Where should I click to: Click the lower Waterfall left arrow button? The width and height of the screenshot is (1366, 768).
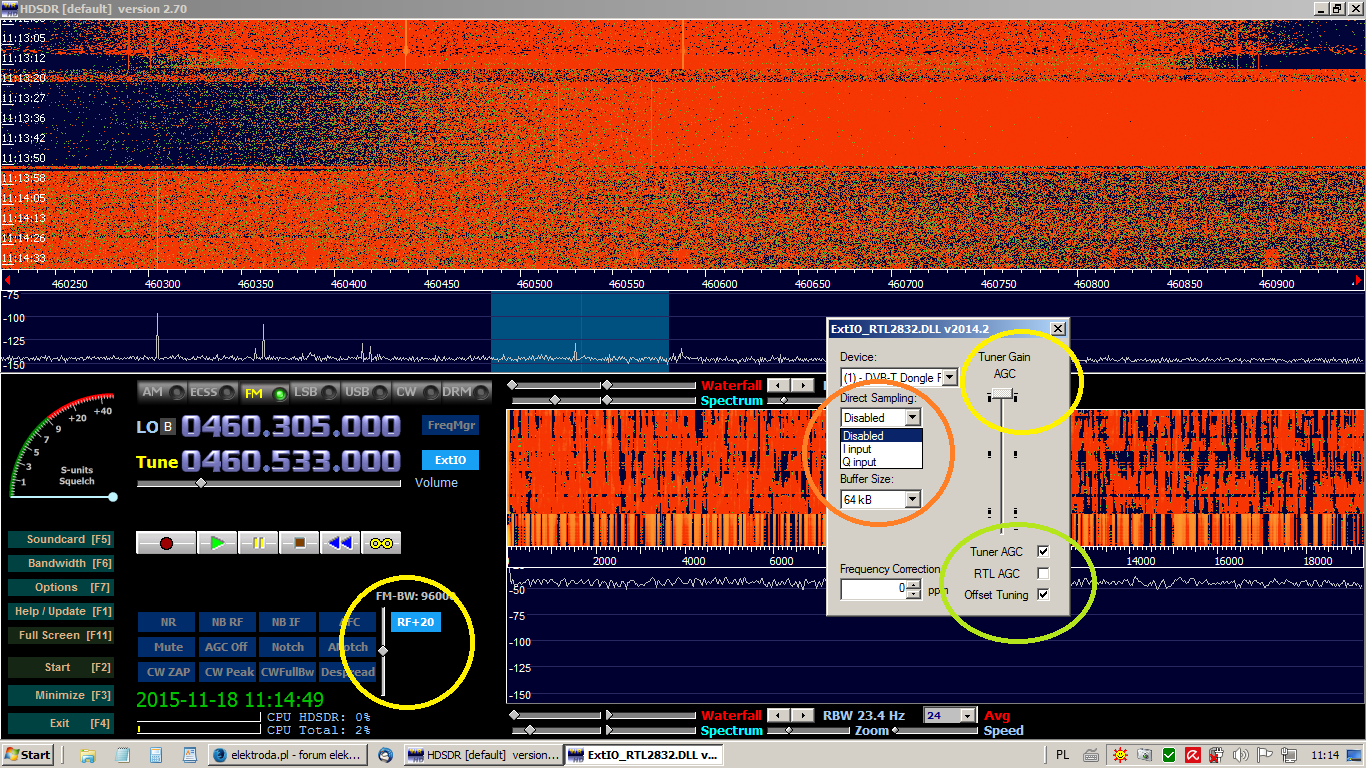(x=779, y=715)
